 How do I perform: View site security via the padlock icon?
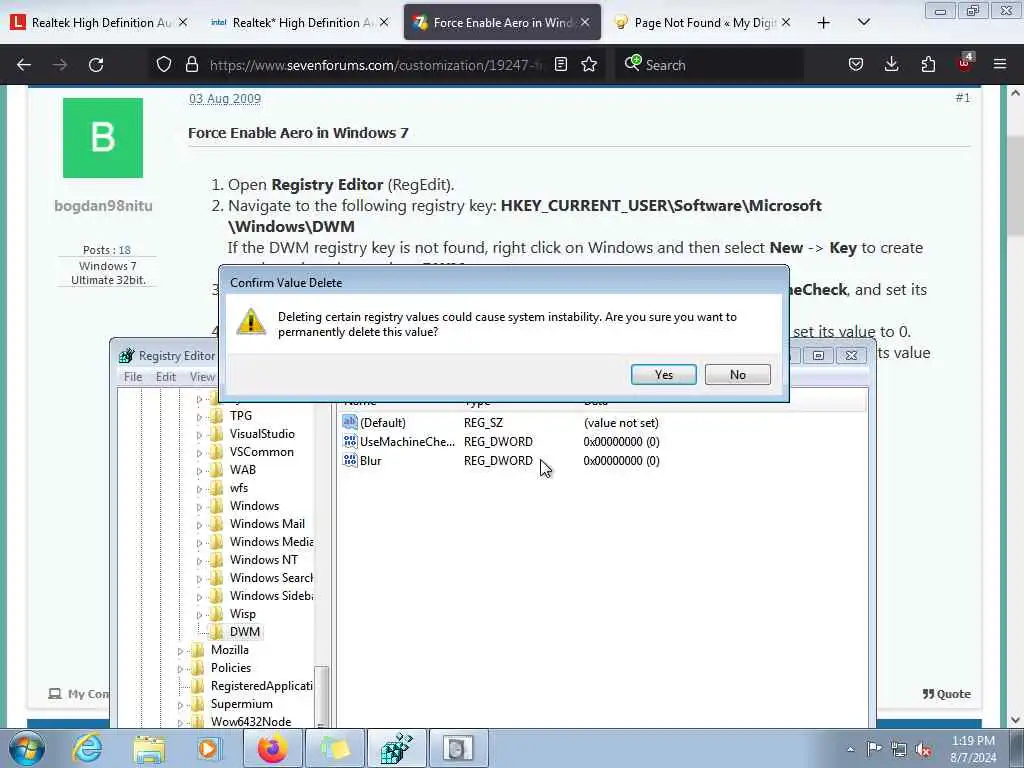click(191, 64)
